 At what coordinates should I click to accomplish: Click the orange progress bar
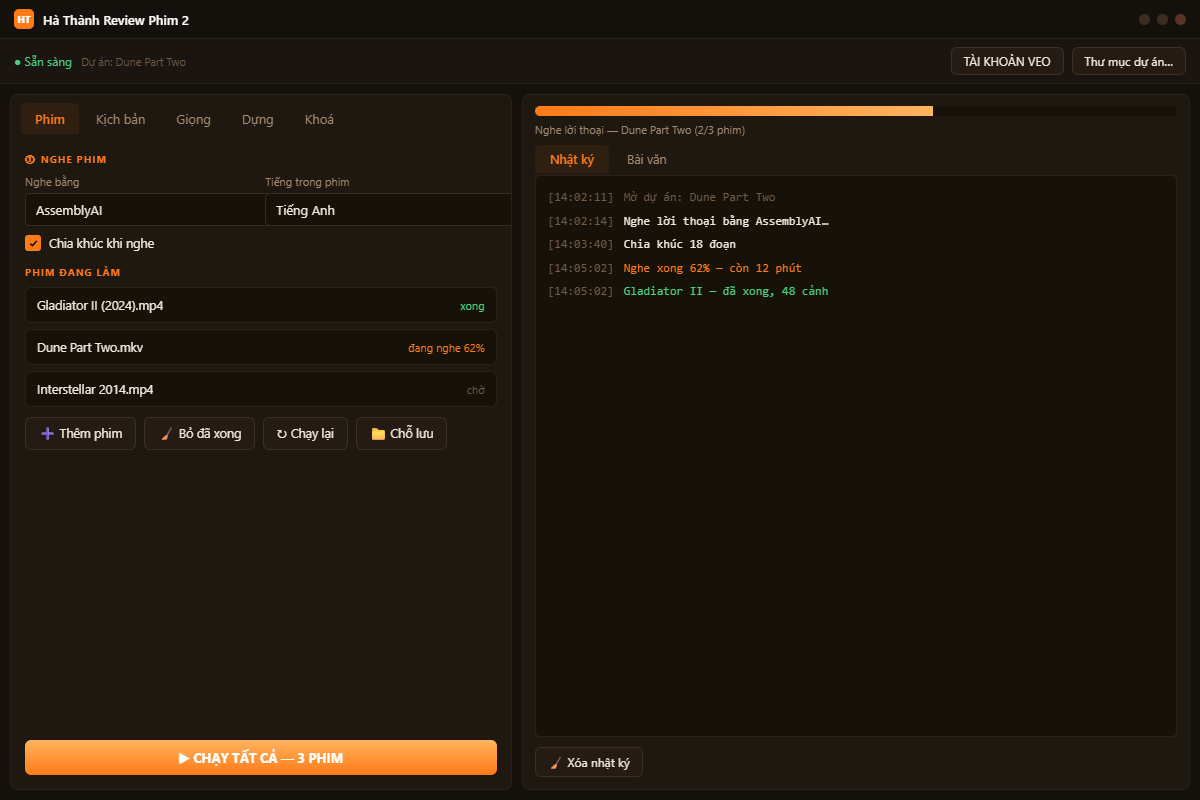point(734,111)
